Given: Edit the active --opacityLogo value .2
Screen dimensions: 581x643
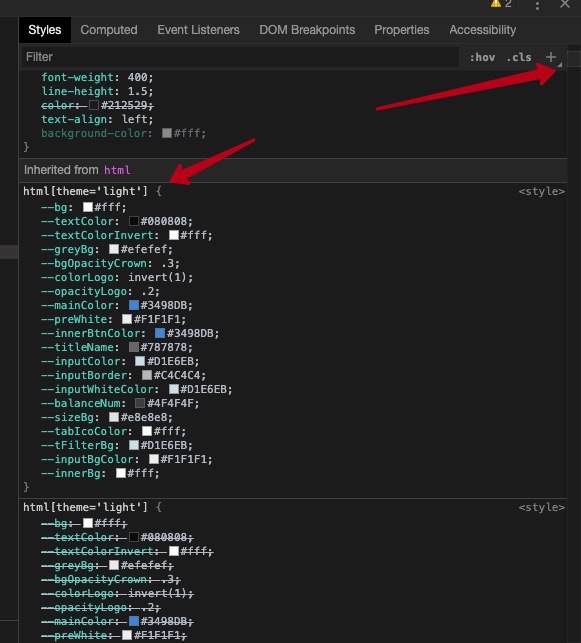Looking at the screenshot, I should click(x=148, y=291).
